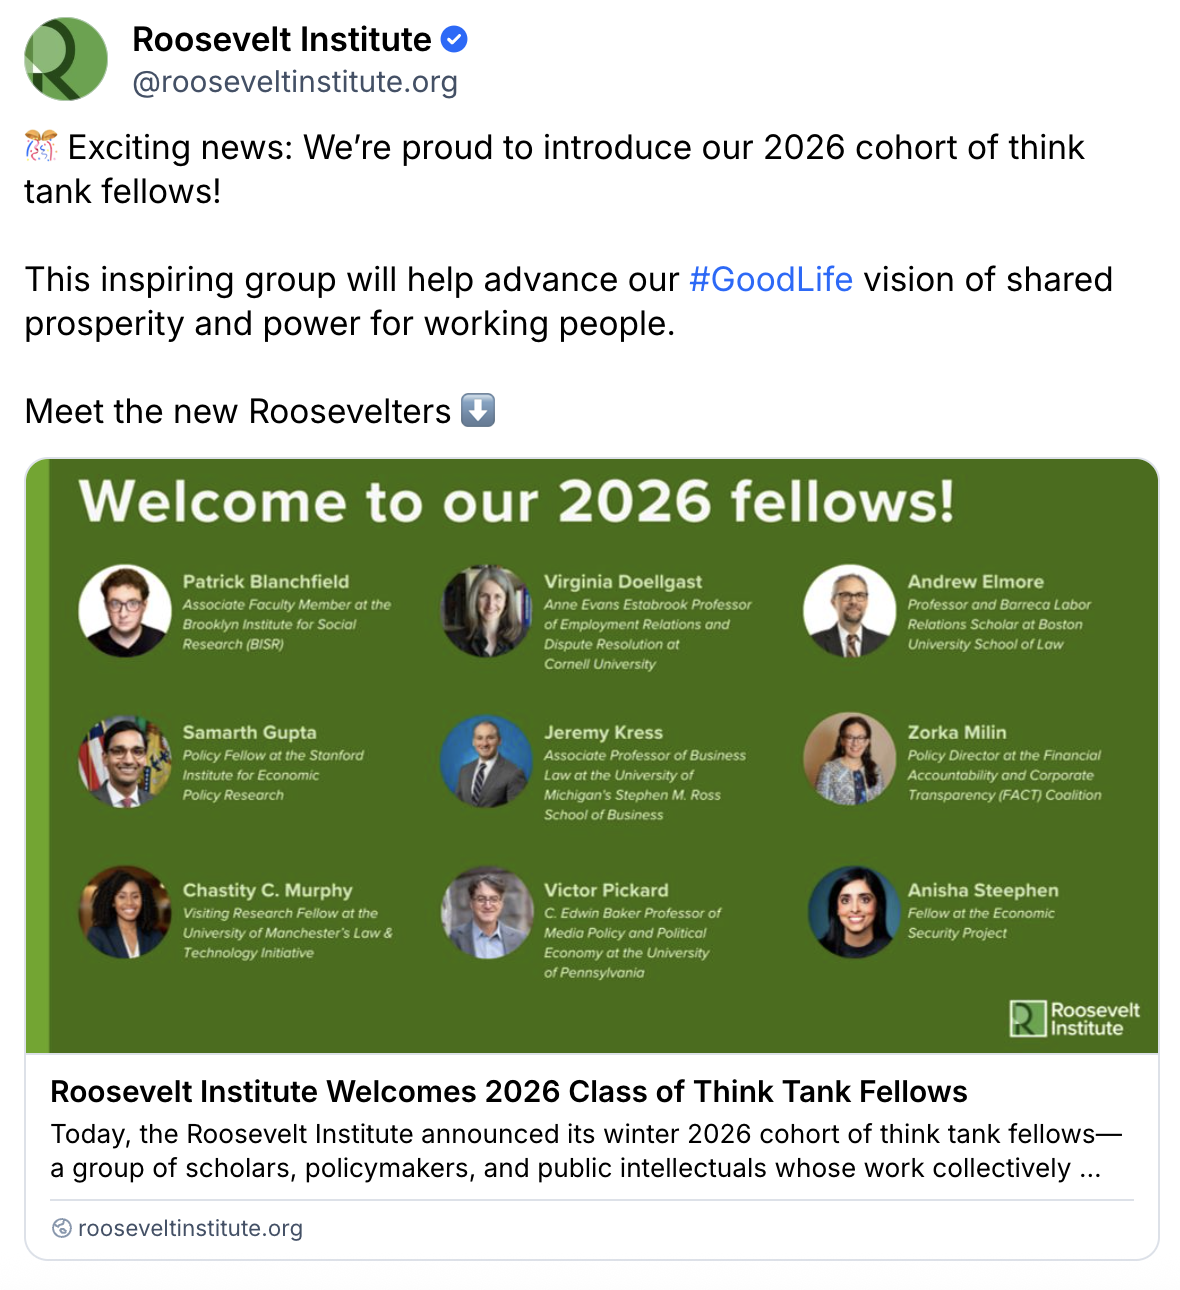Click Samarth Gupta's profile photo
This screenshot has width=1180, height=1290.
pos(124,760)
